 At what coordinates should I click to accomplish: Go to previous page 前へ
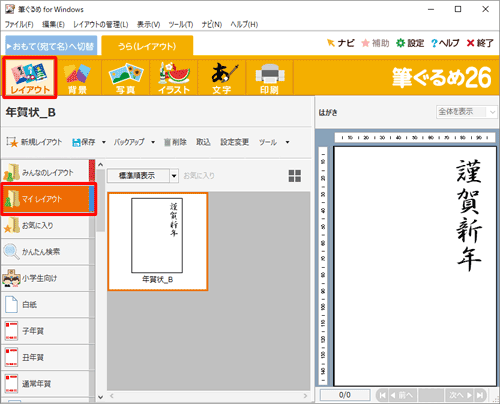[403, 395]
